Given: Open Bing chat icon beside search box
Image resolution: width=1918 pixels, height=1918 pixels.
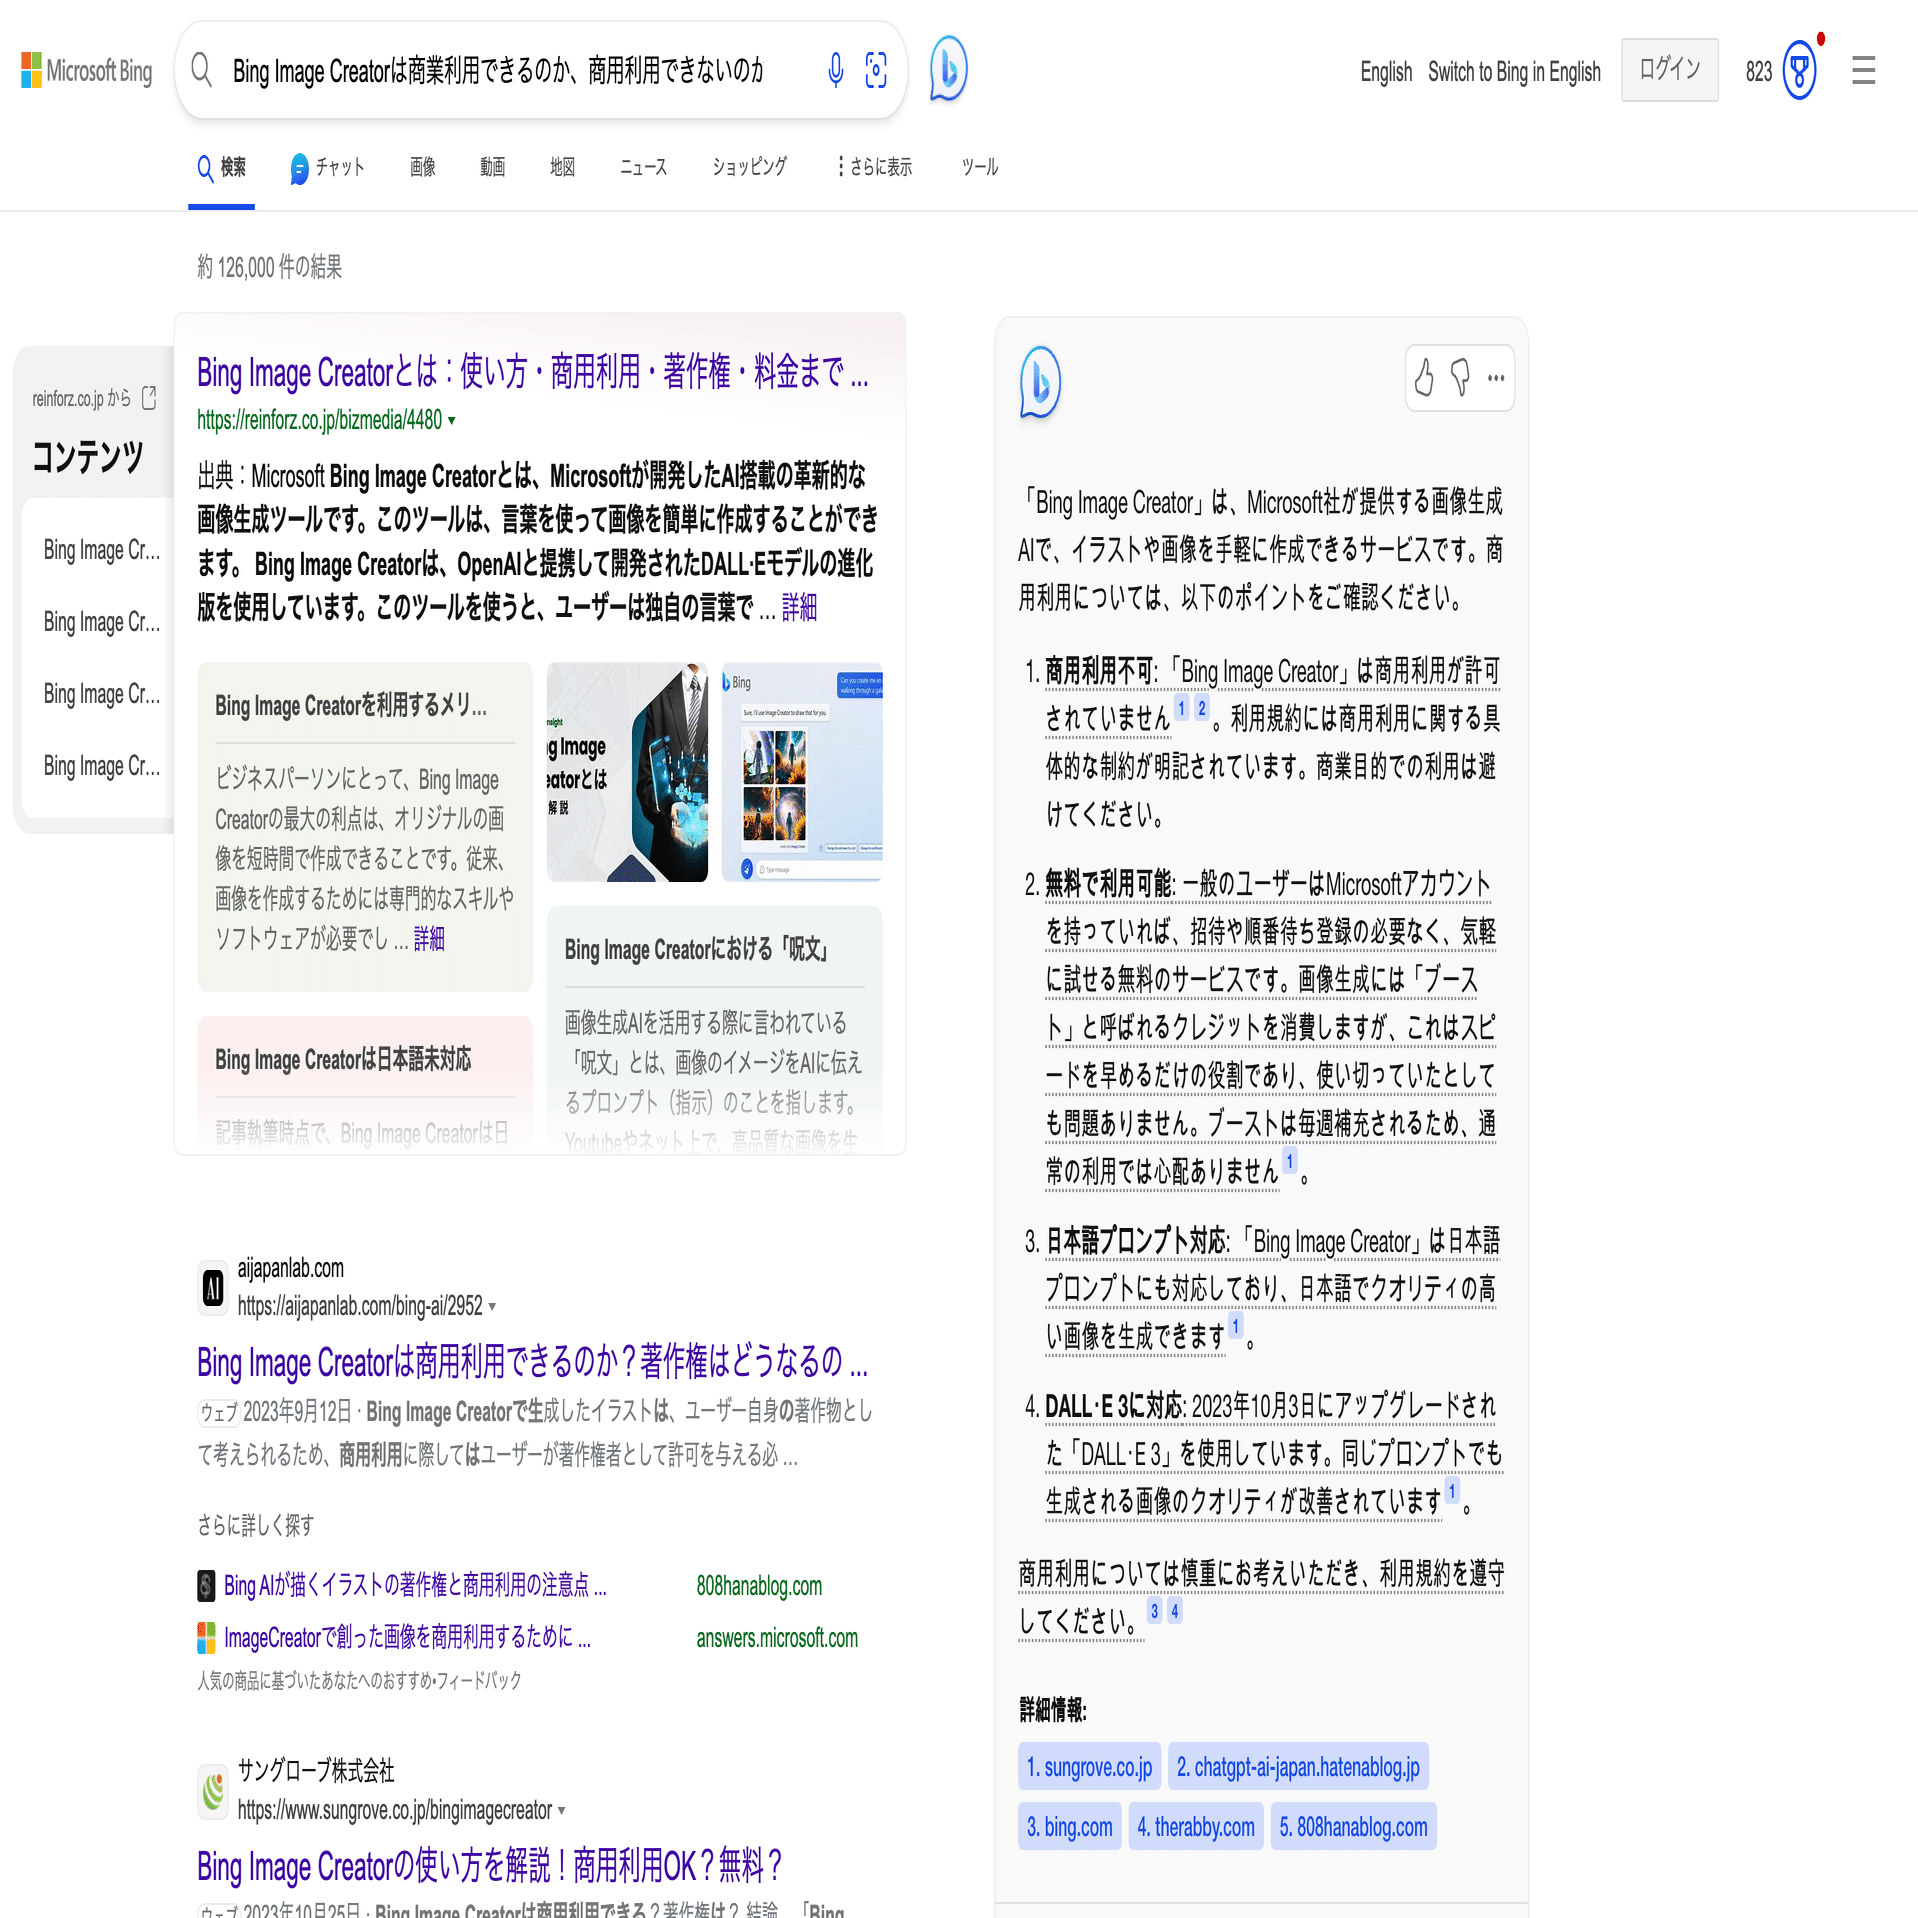Looking at the screenshot, I should pos(948,69).
